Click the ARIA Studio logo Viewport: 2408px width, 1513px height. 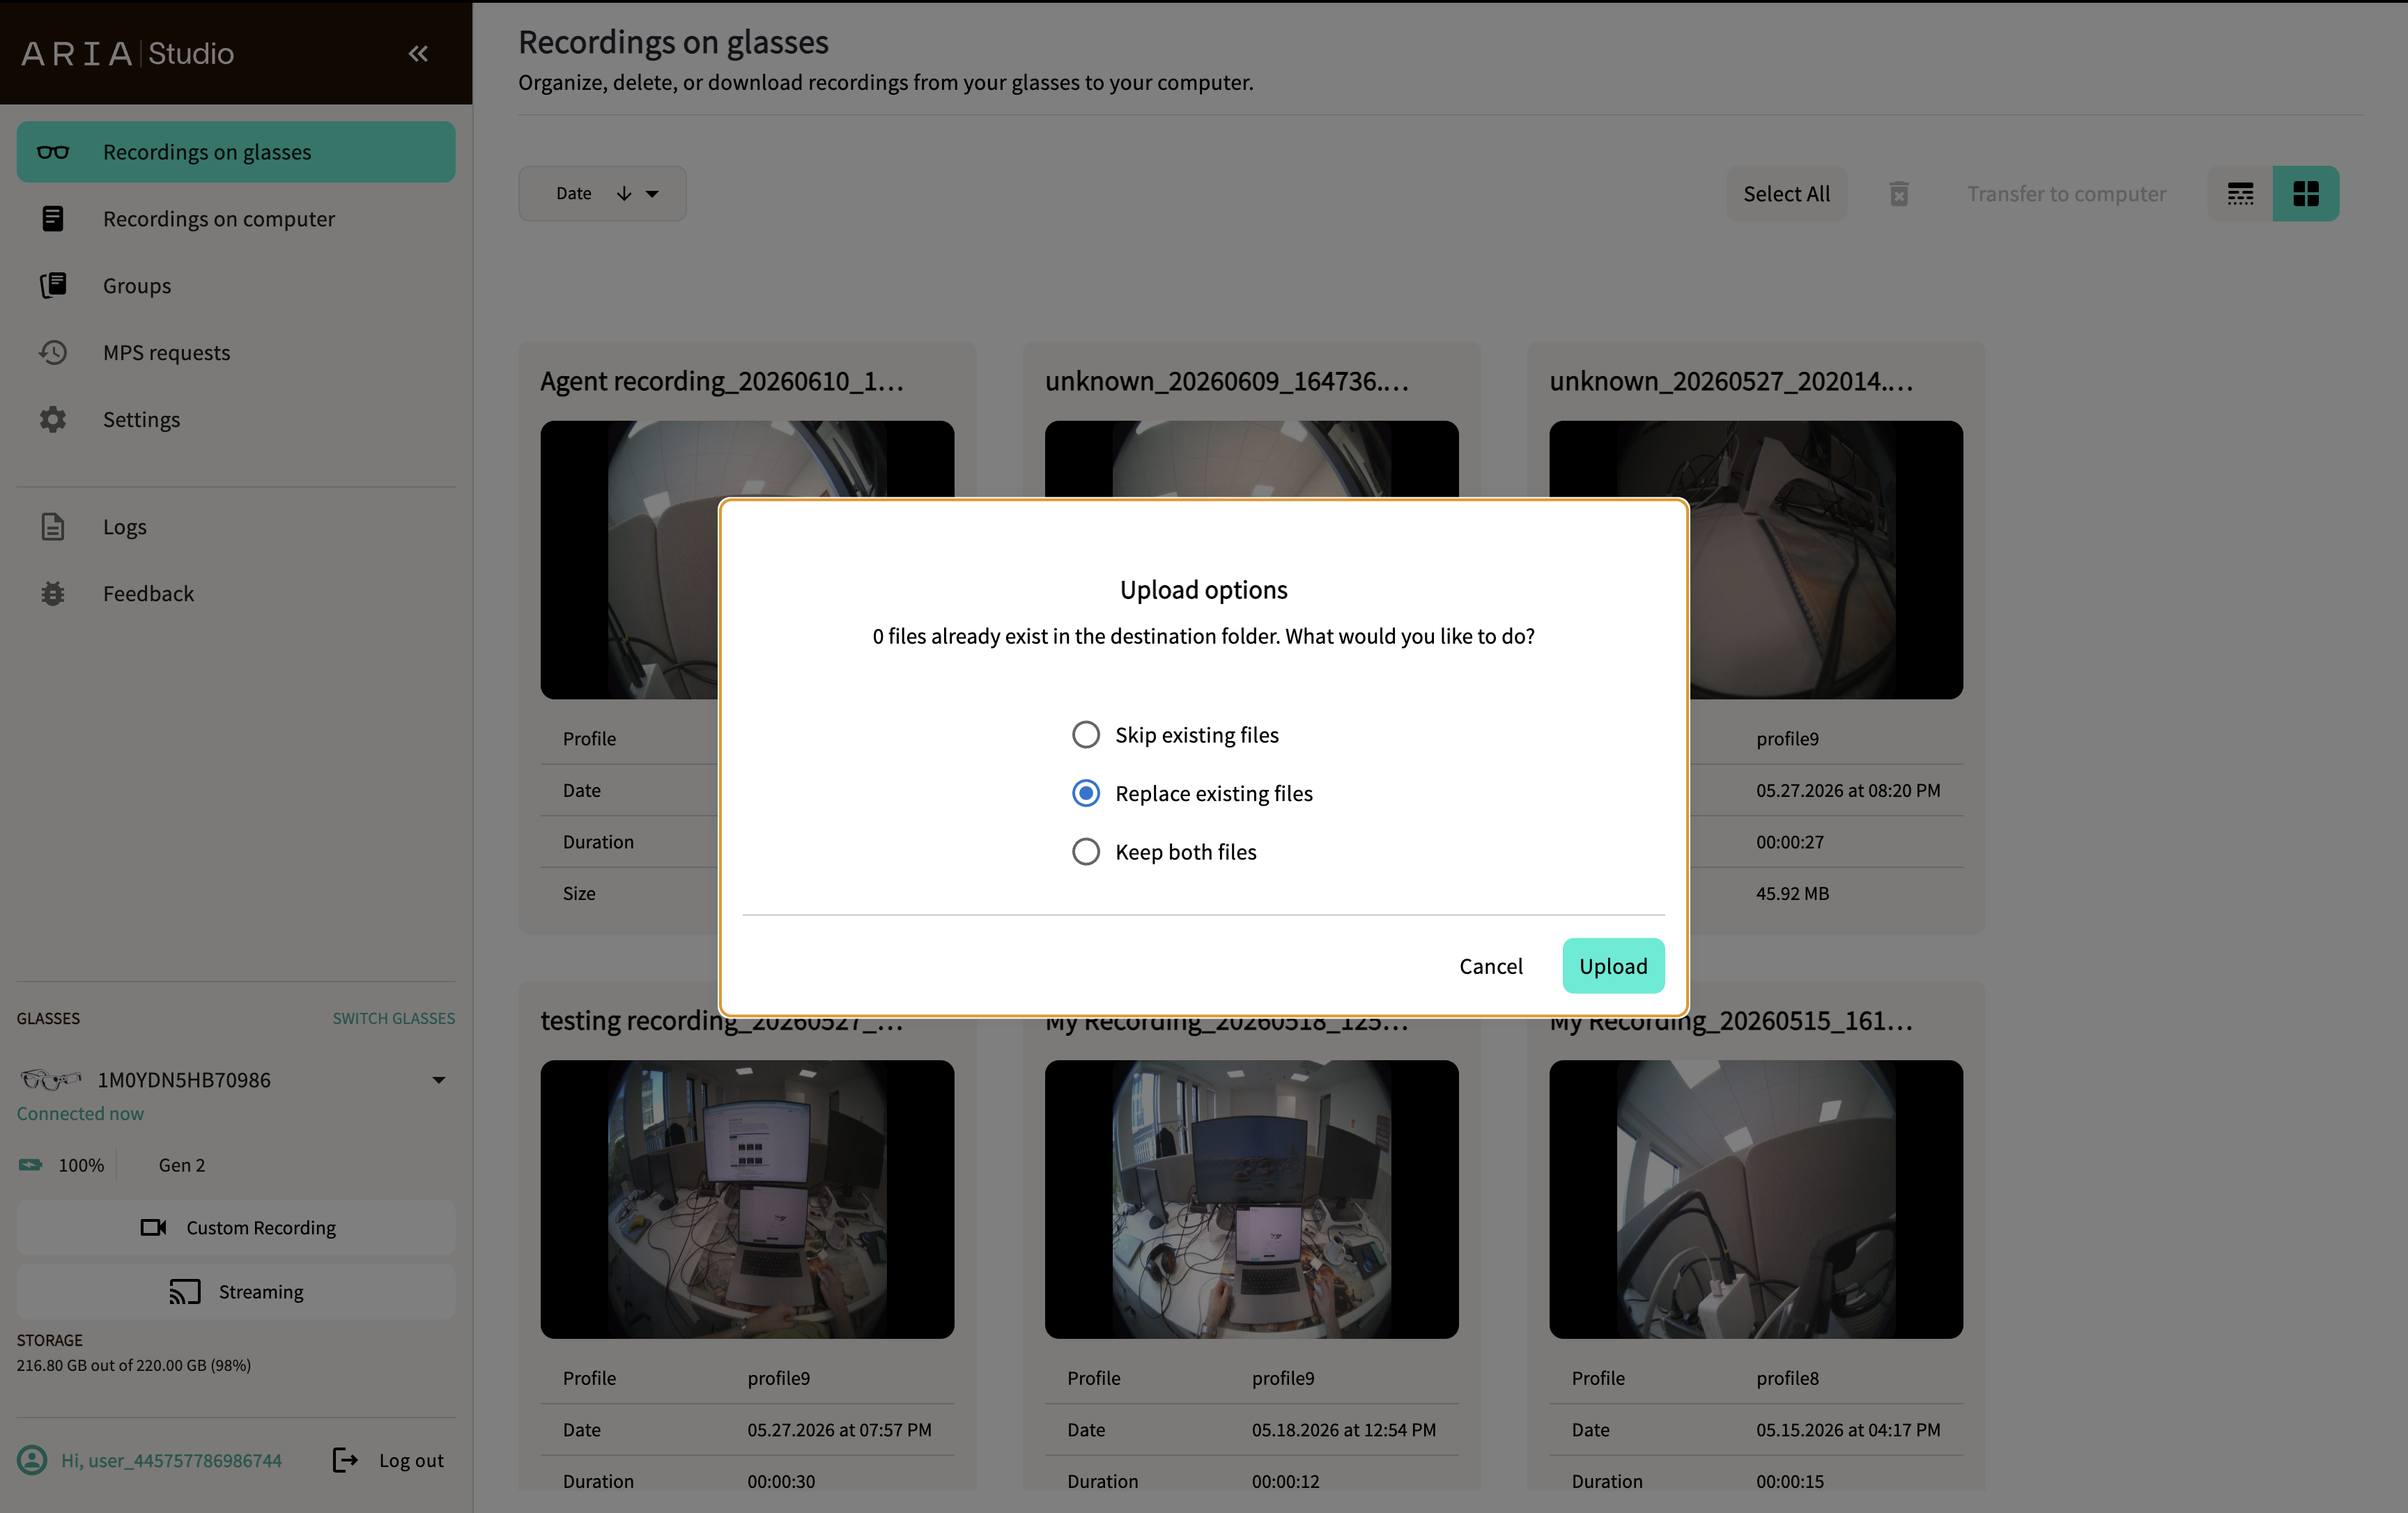point(127,53)
